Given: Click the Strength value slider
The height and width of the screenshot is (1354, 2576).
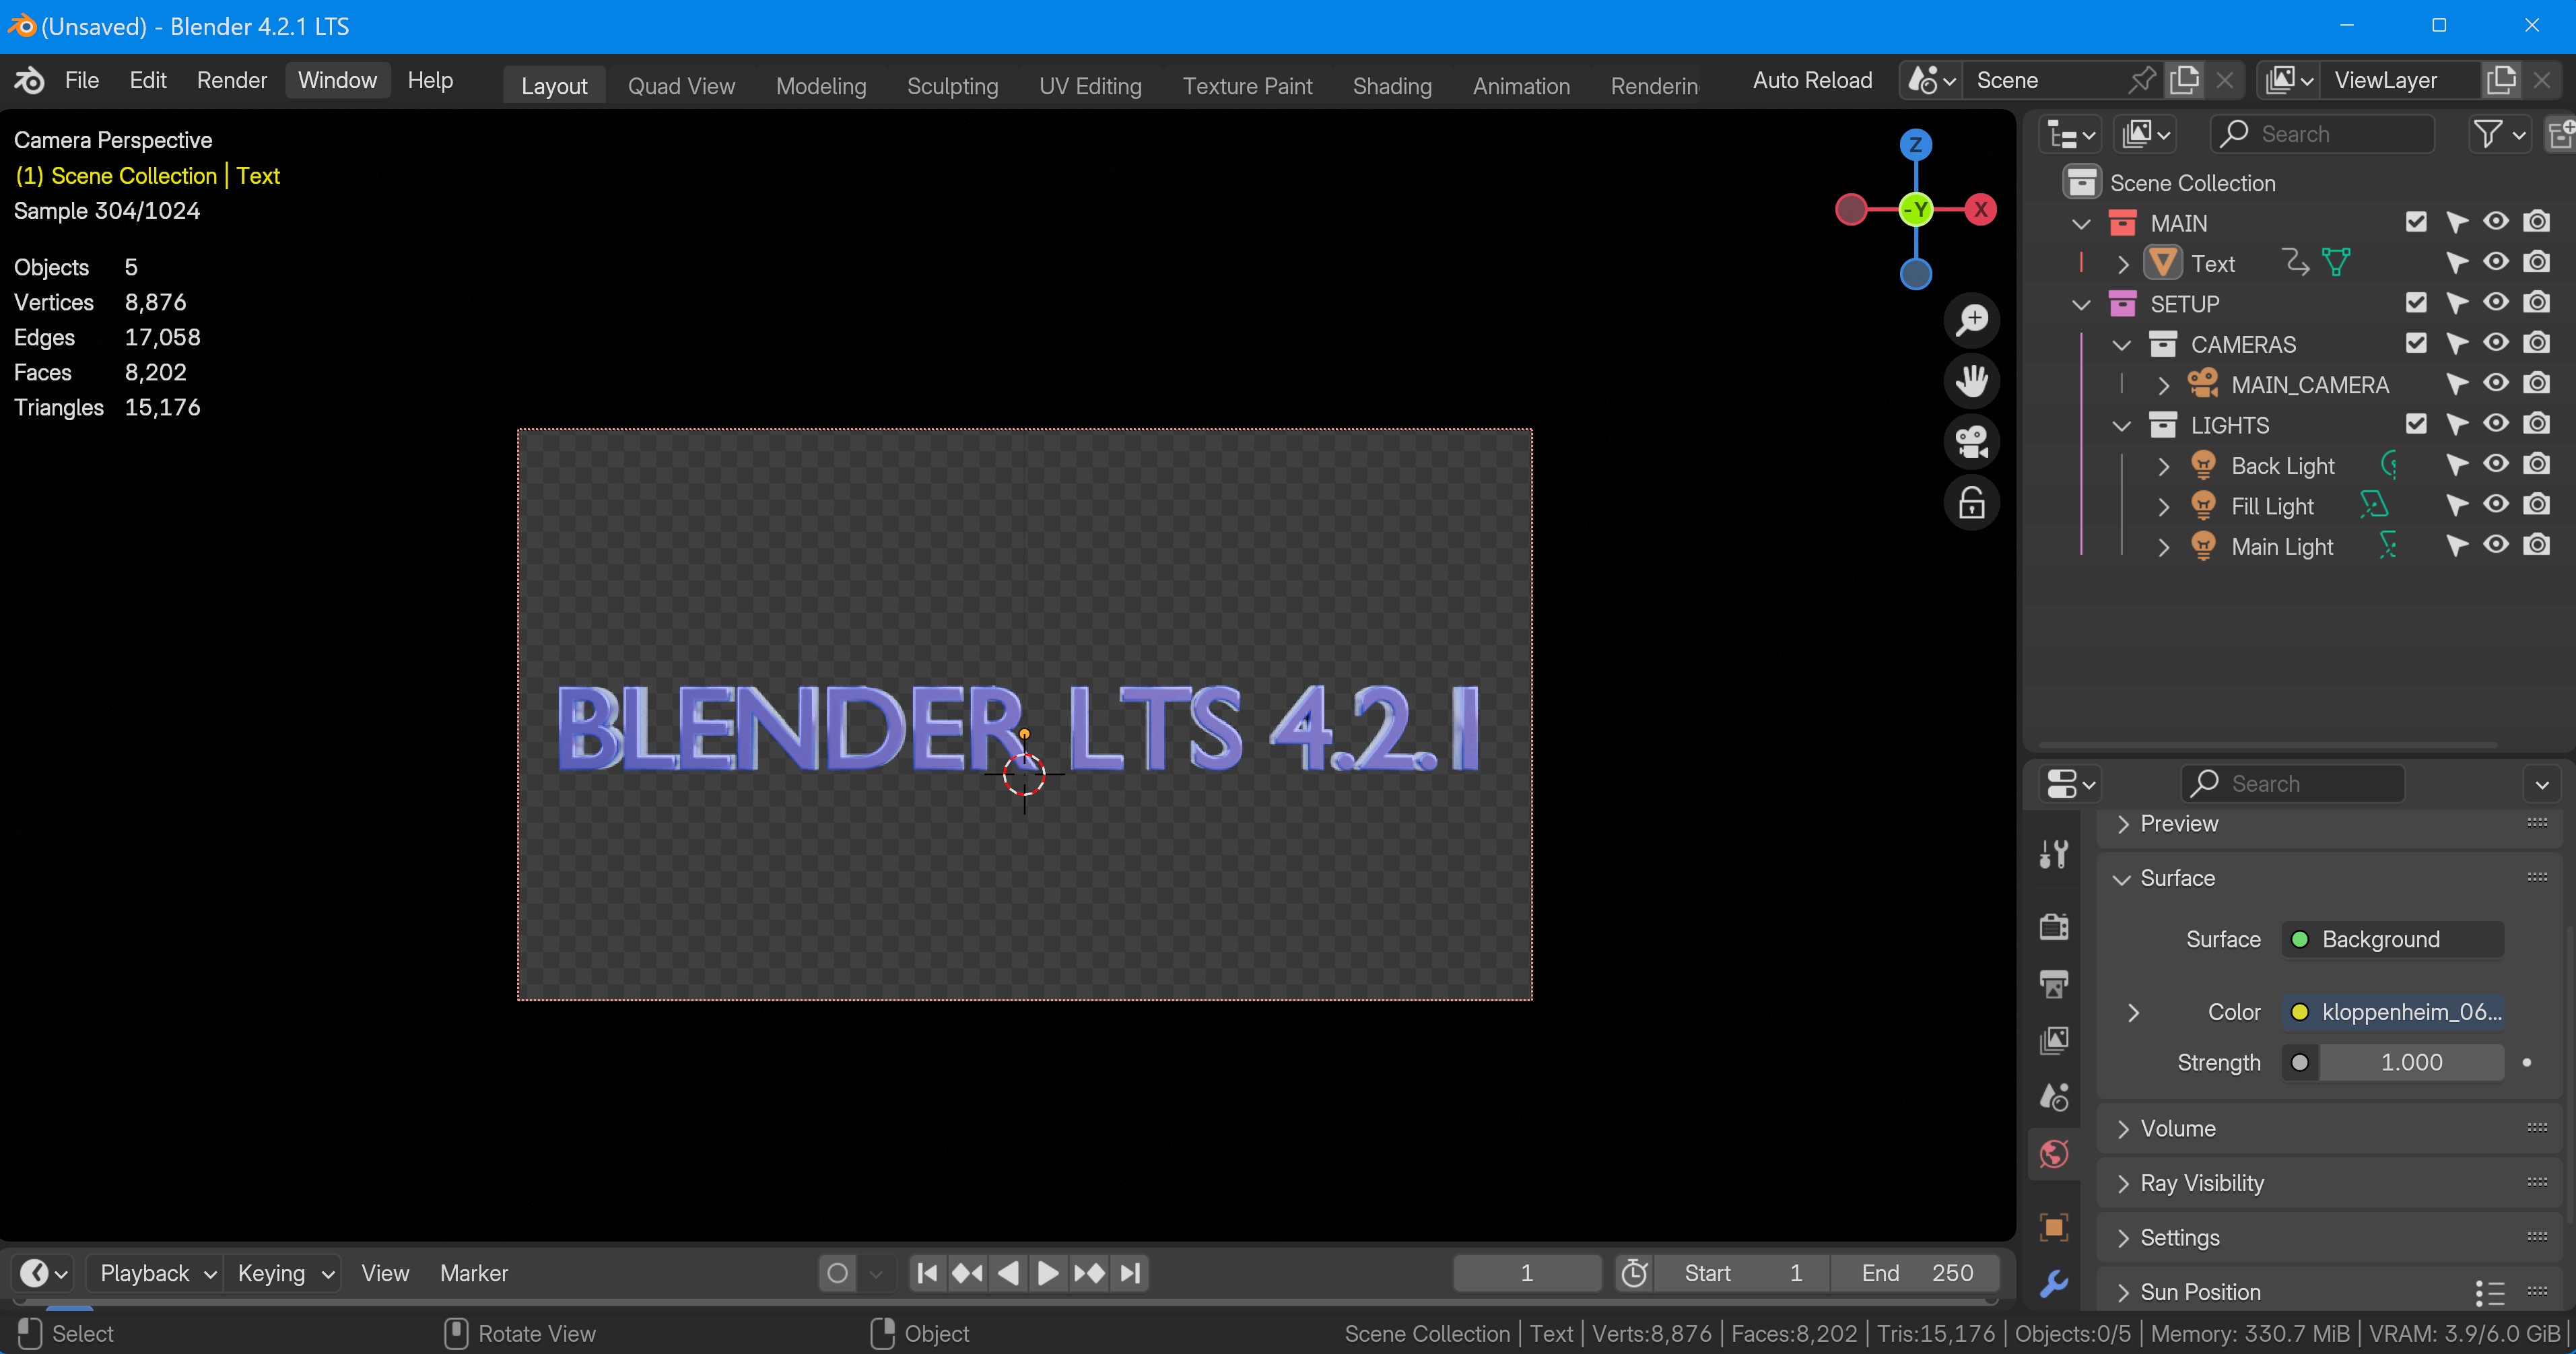Looking at the screenshot, I should click(x=2411, y=1062).
